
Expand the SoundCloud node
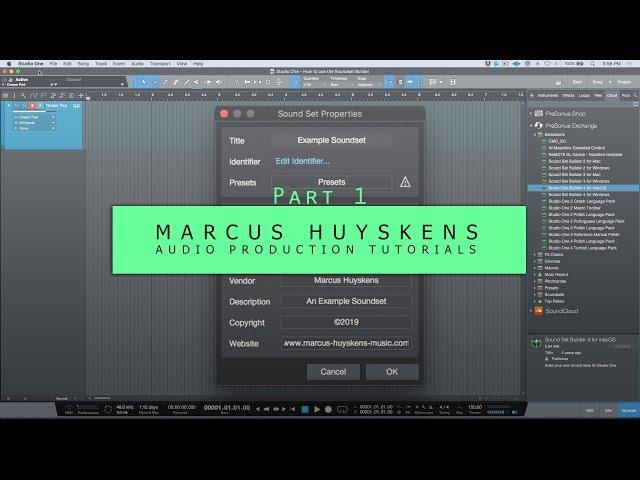click(531, 311)
